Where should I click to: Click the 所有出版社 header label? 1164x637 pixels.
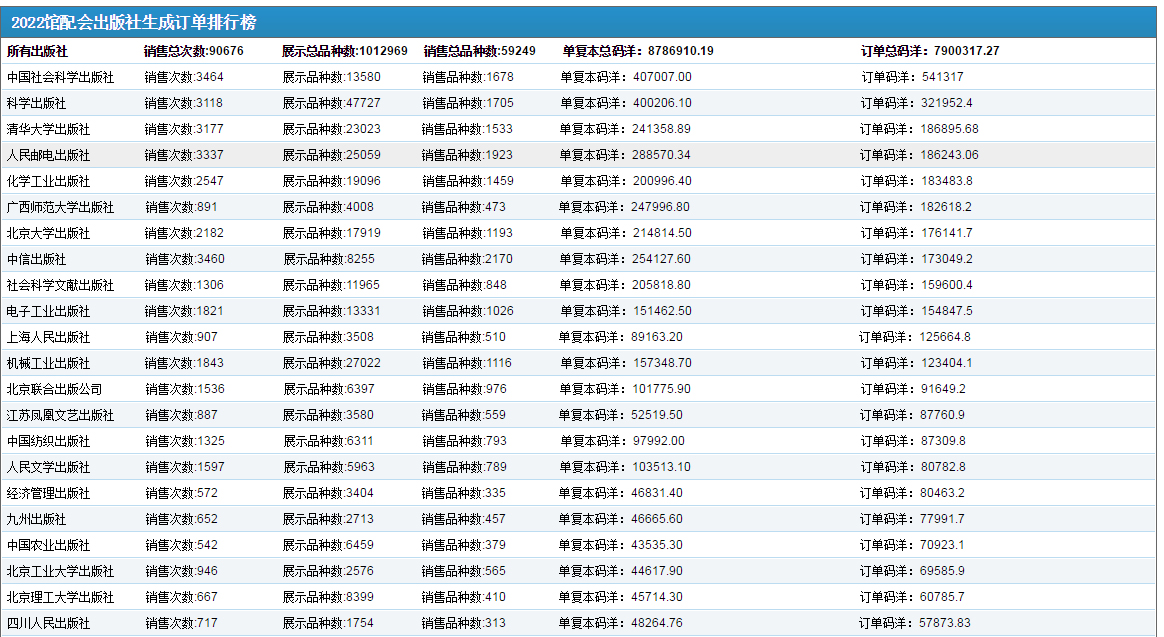(37, 51)
